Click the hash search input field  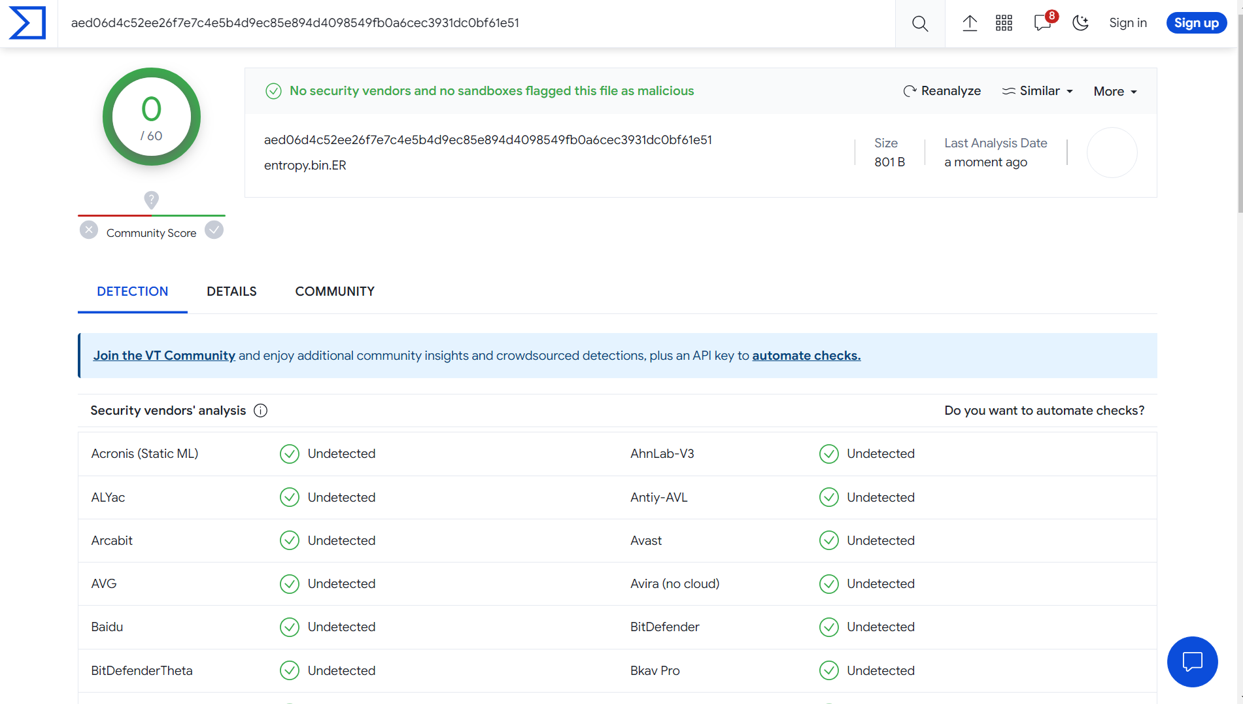(x=476, y=23)
